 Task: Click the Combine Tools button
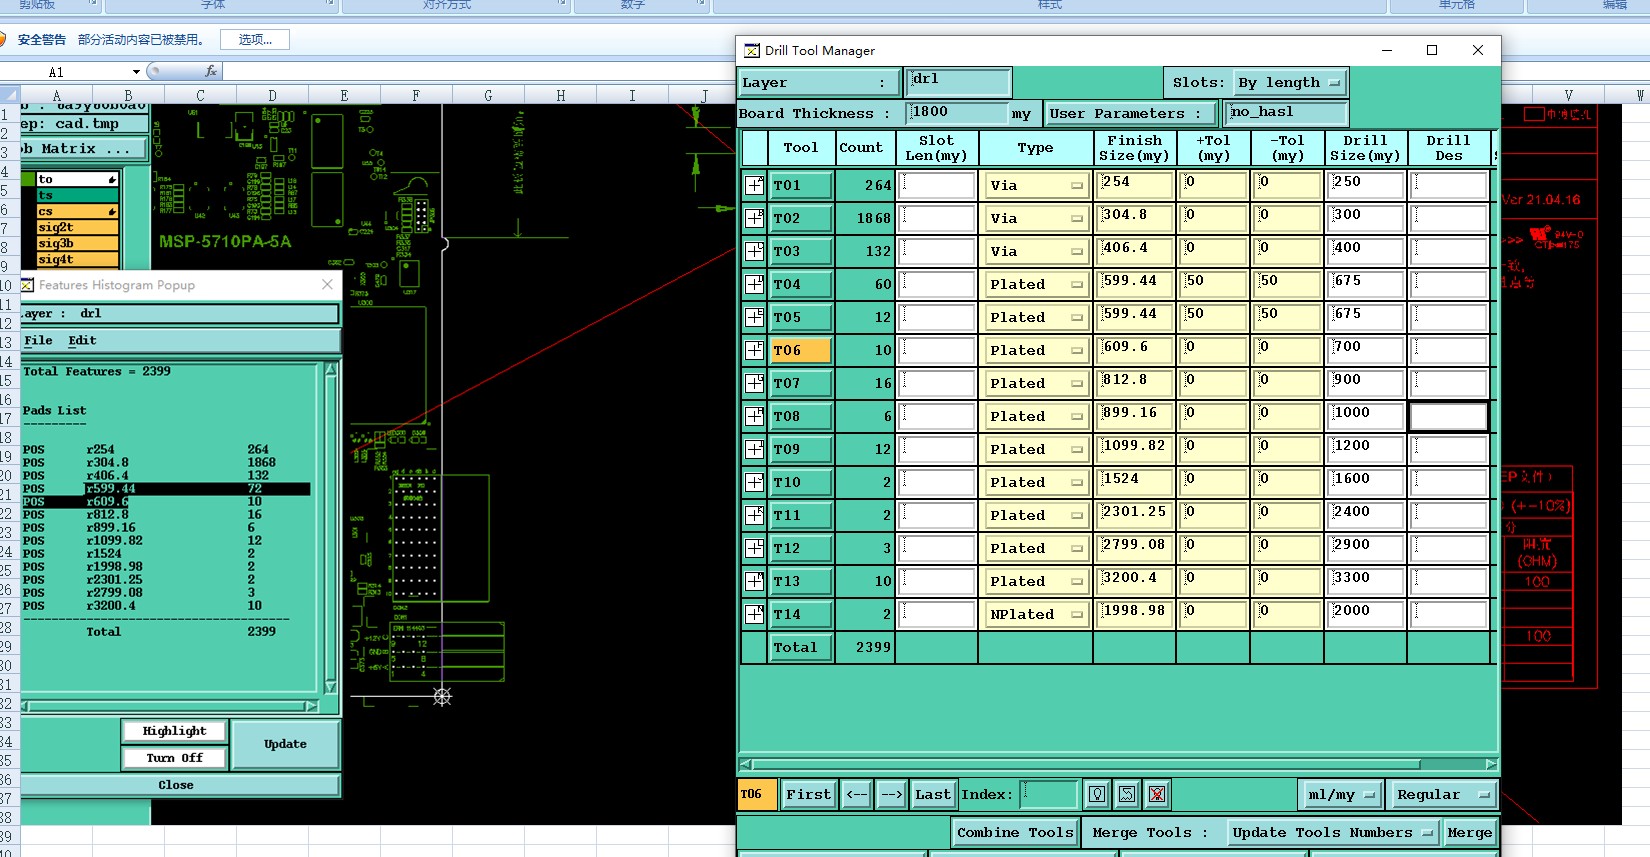(1015, 832)
